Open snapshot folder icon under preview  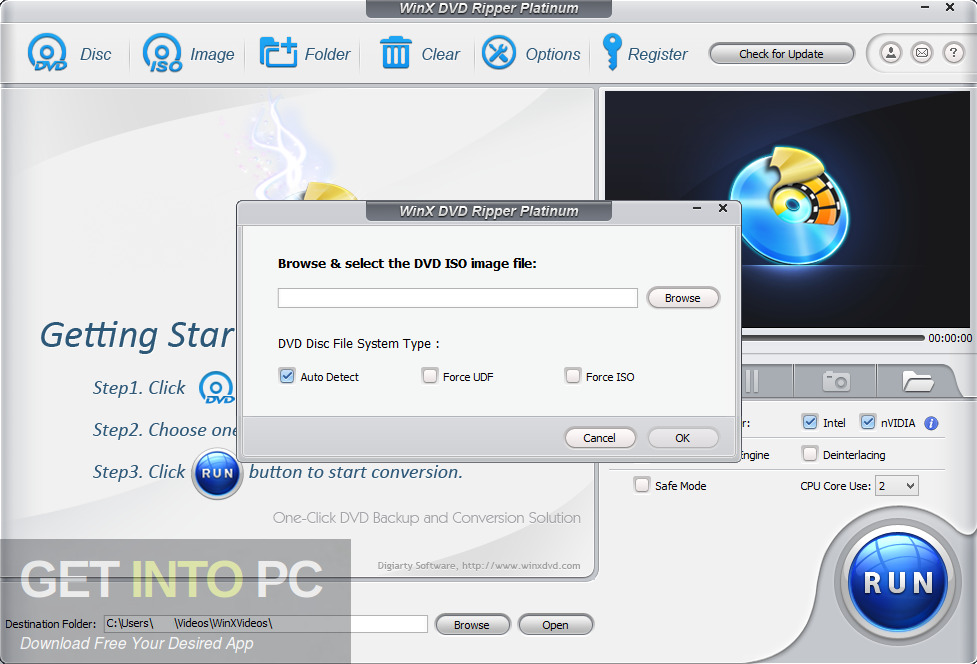tap(917, 381)
